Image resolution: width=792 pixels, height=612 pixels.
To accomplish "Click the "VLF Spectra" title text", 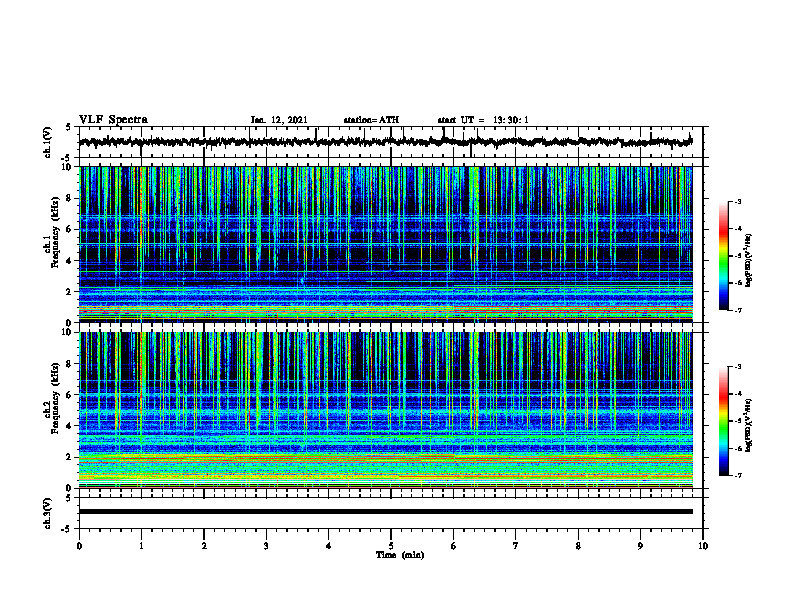I will pyautogui.click(x=113, y=120).
